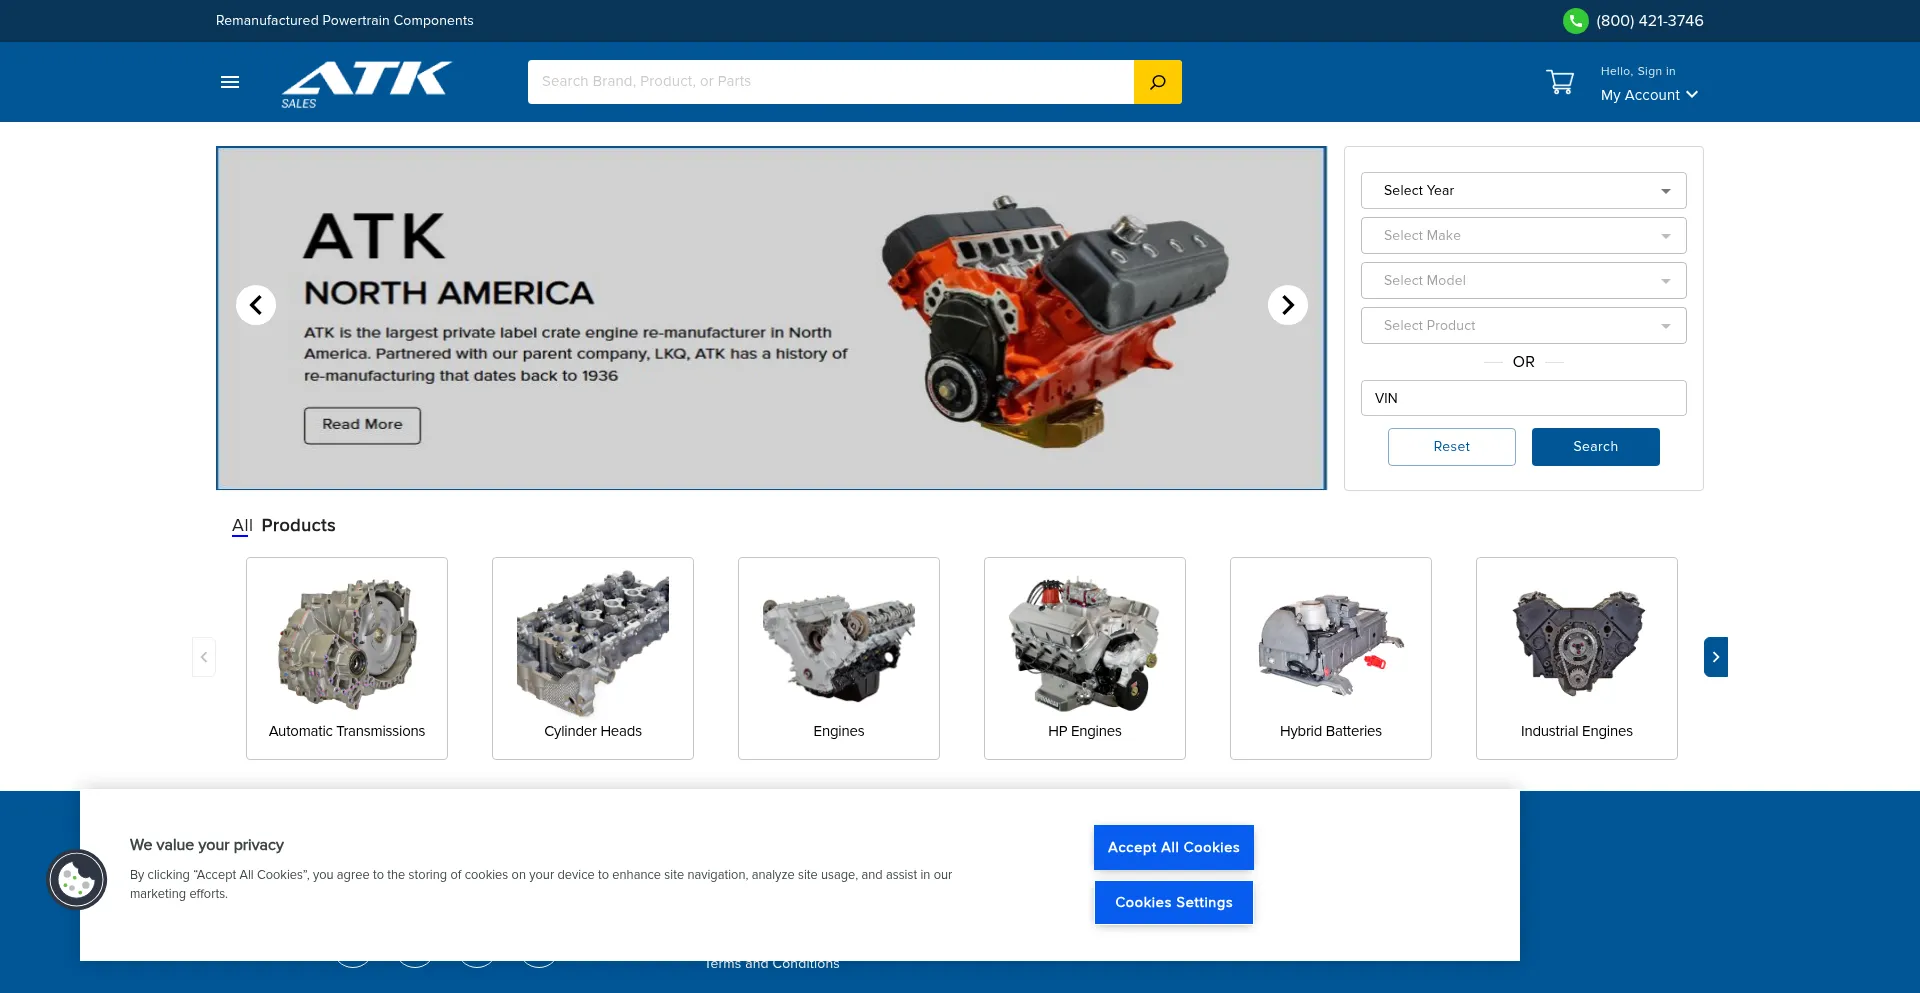This screenshot has height=993, width=1920.
Task: Advance to next banner slide
Action: (x=1287, y=305)
